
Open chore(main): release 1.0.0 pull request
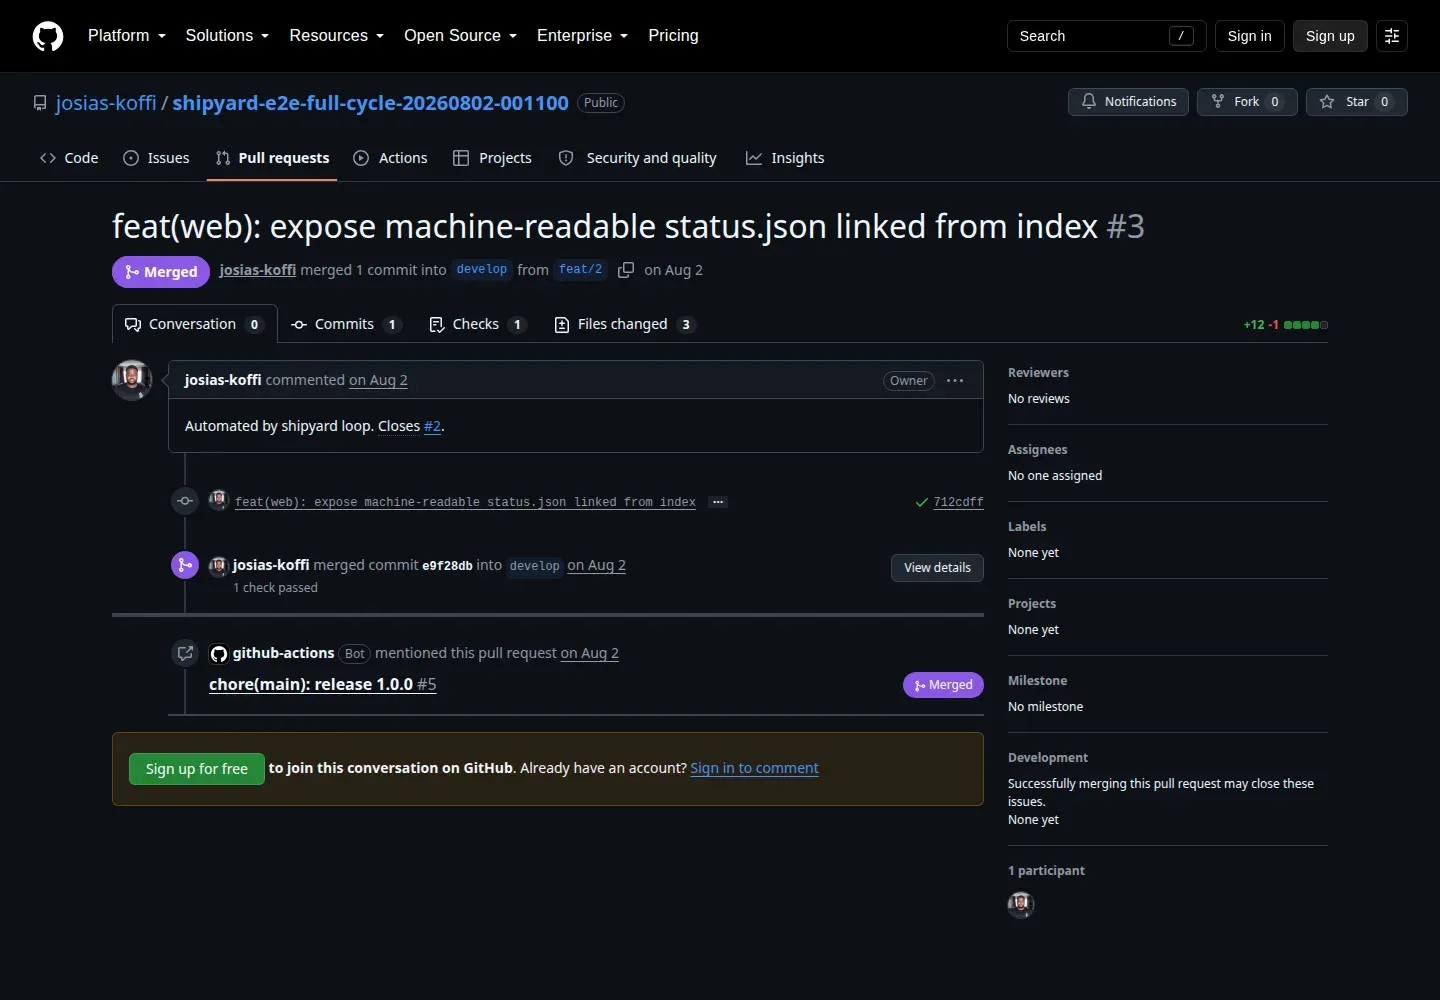[x=322, y=684]
